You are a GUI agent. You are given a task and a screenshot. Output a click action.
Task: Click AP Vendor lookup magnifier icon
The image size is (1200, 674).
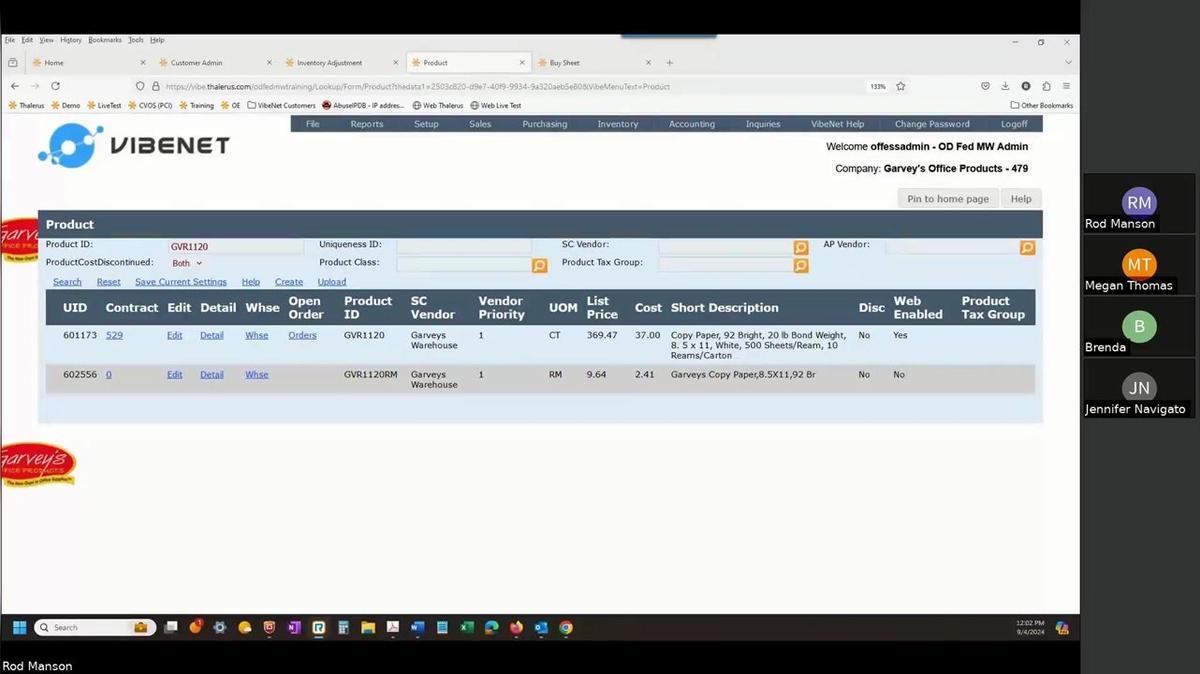(x=1027, y=247)
